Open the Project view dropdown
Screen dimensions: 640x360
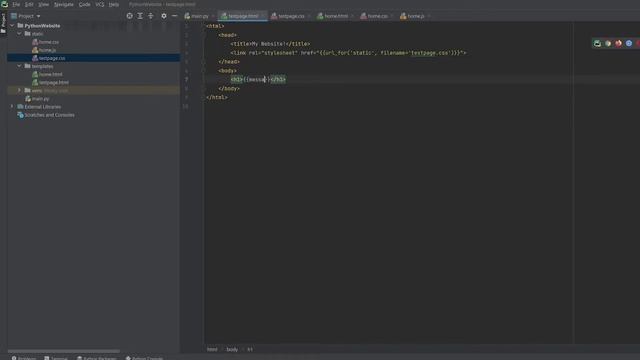click(26, 16)
